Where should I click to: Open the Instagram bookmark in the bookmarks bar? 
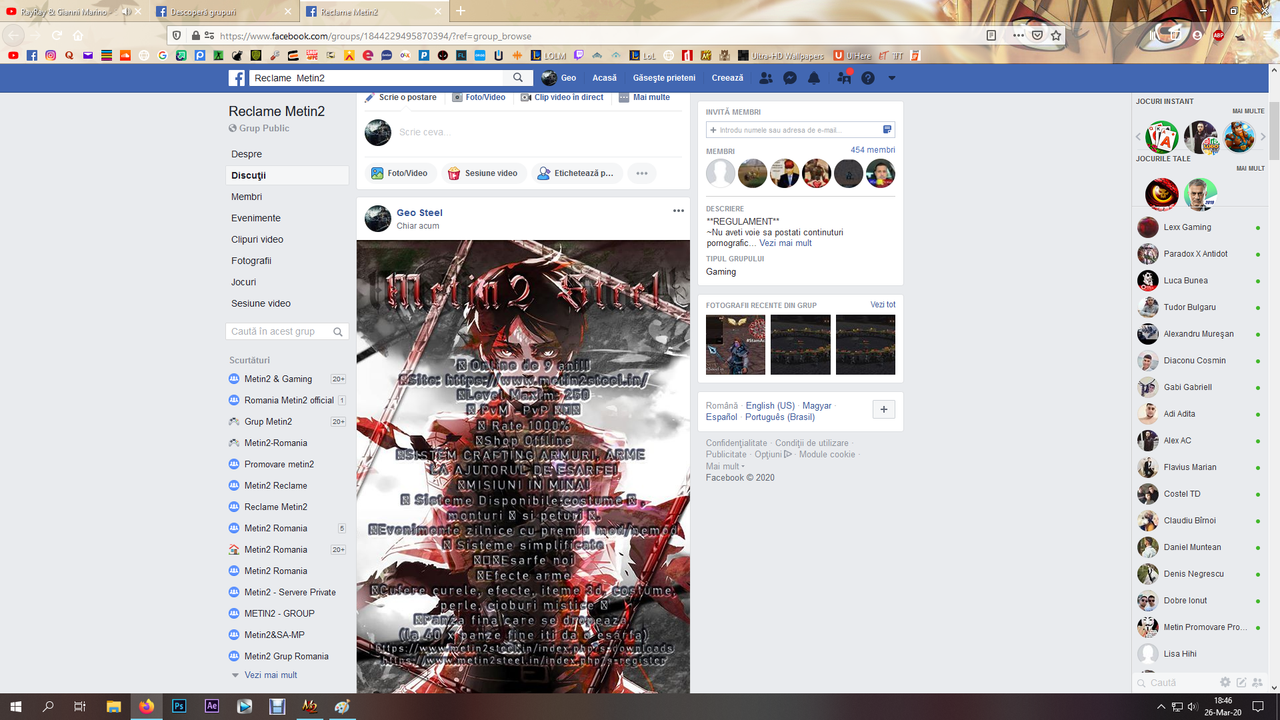[50, 56]
